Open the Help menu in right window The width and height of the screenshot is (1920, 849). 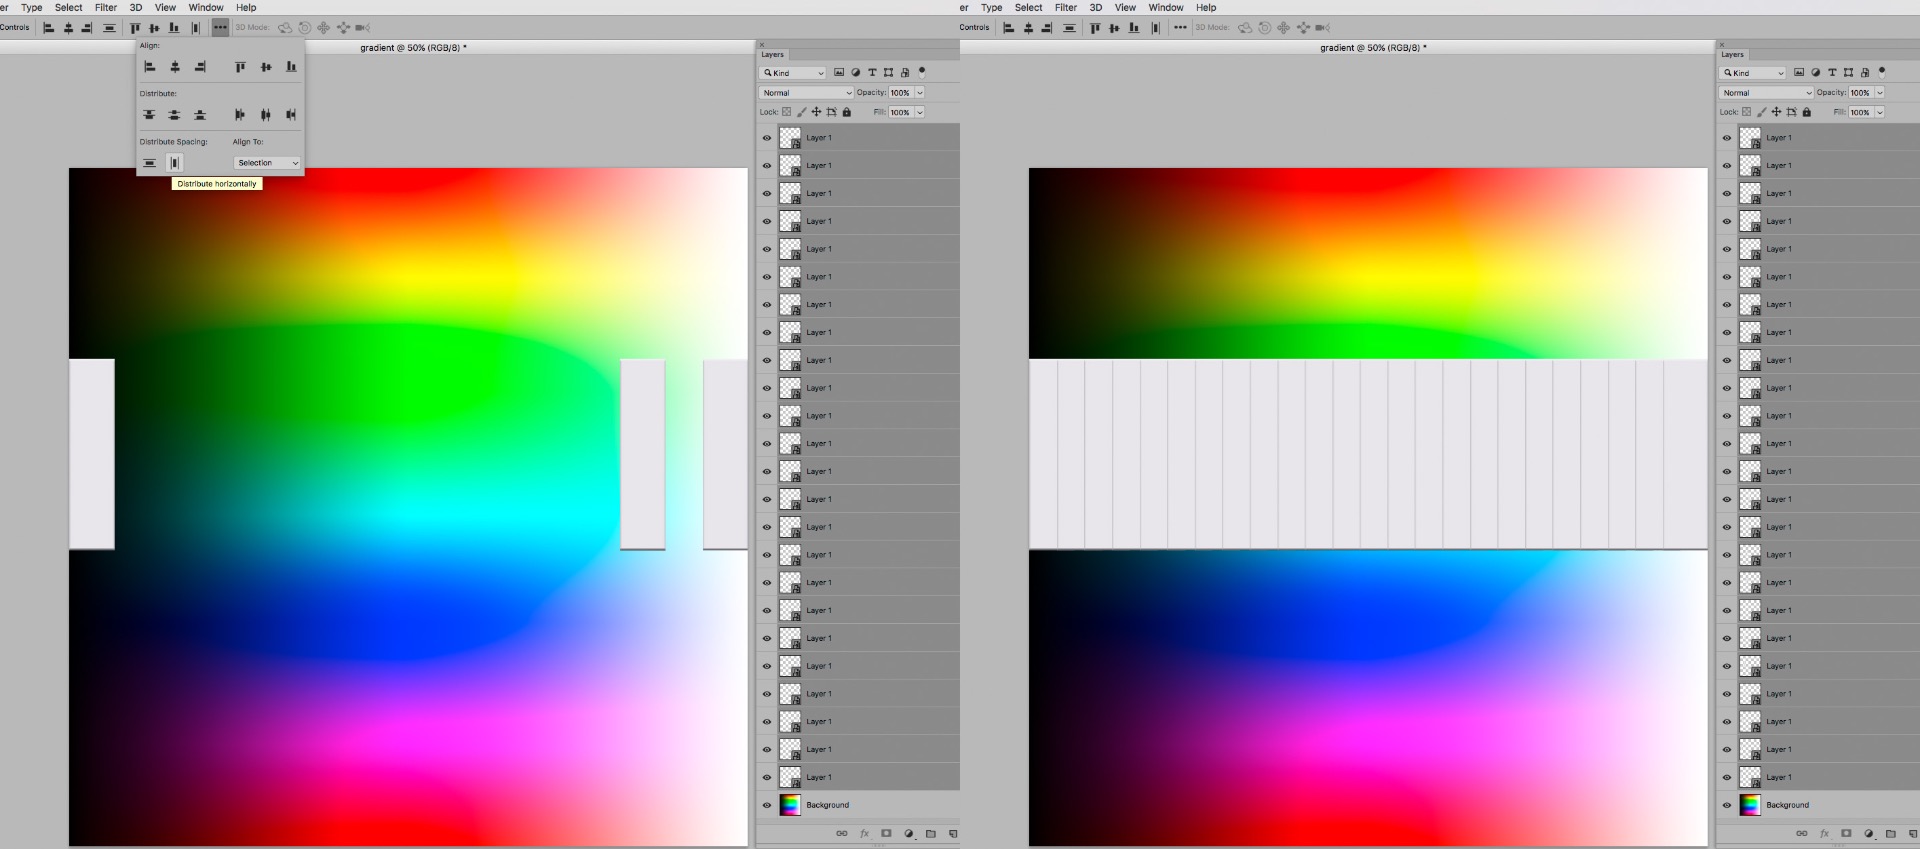pyautogui.click(x=1206, y=7)
